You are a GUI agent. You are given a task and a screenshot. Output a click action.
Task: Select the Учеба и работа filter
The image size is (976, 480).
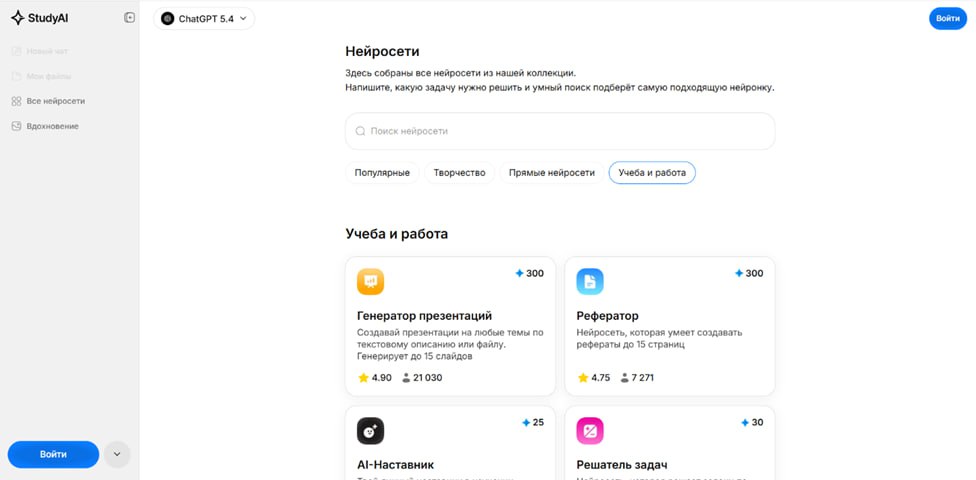tap(652, 173)
